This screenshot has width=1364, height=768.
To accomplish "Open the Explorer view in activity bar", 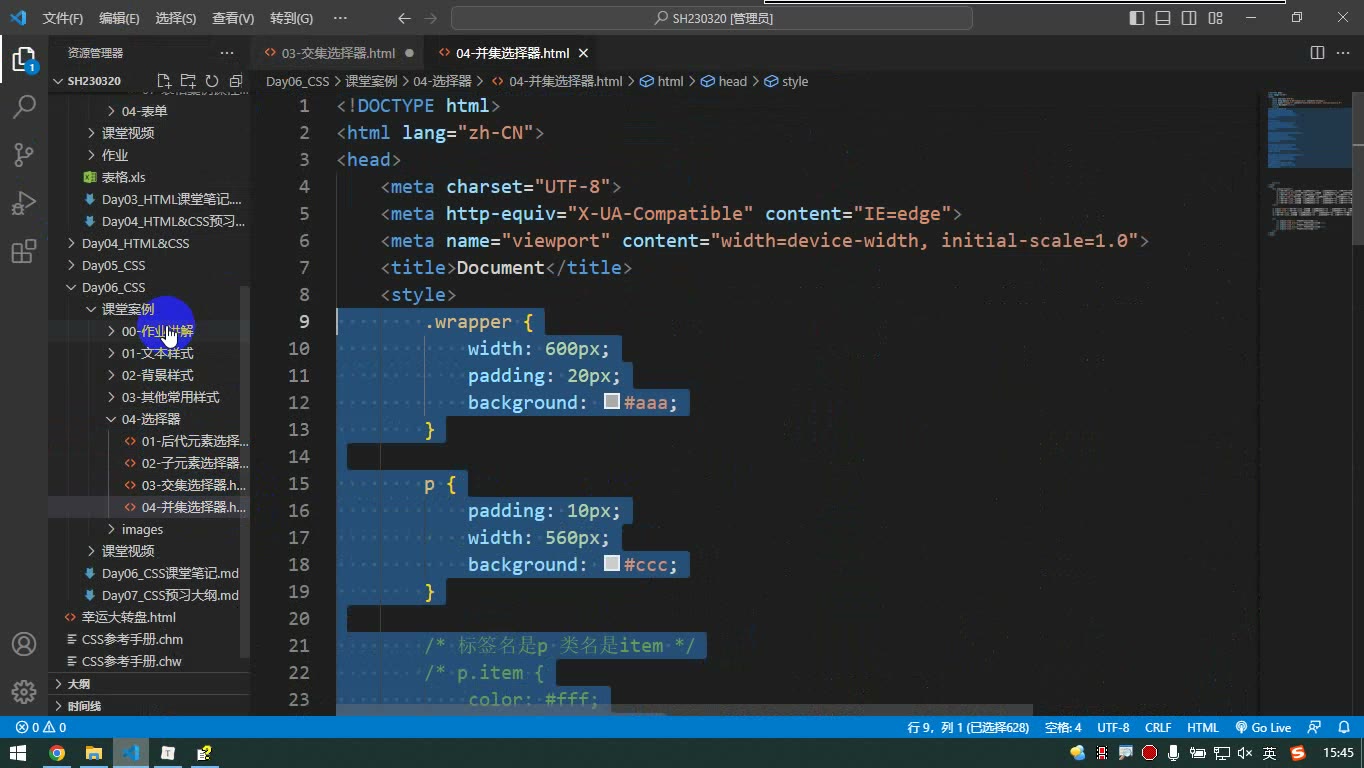I will 24,60.
